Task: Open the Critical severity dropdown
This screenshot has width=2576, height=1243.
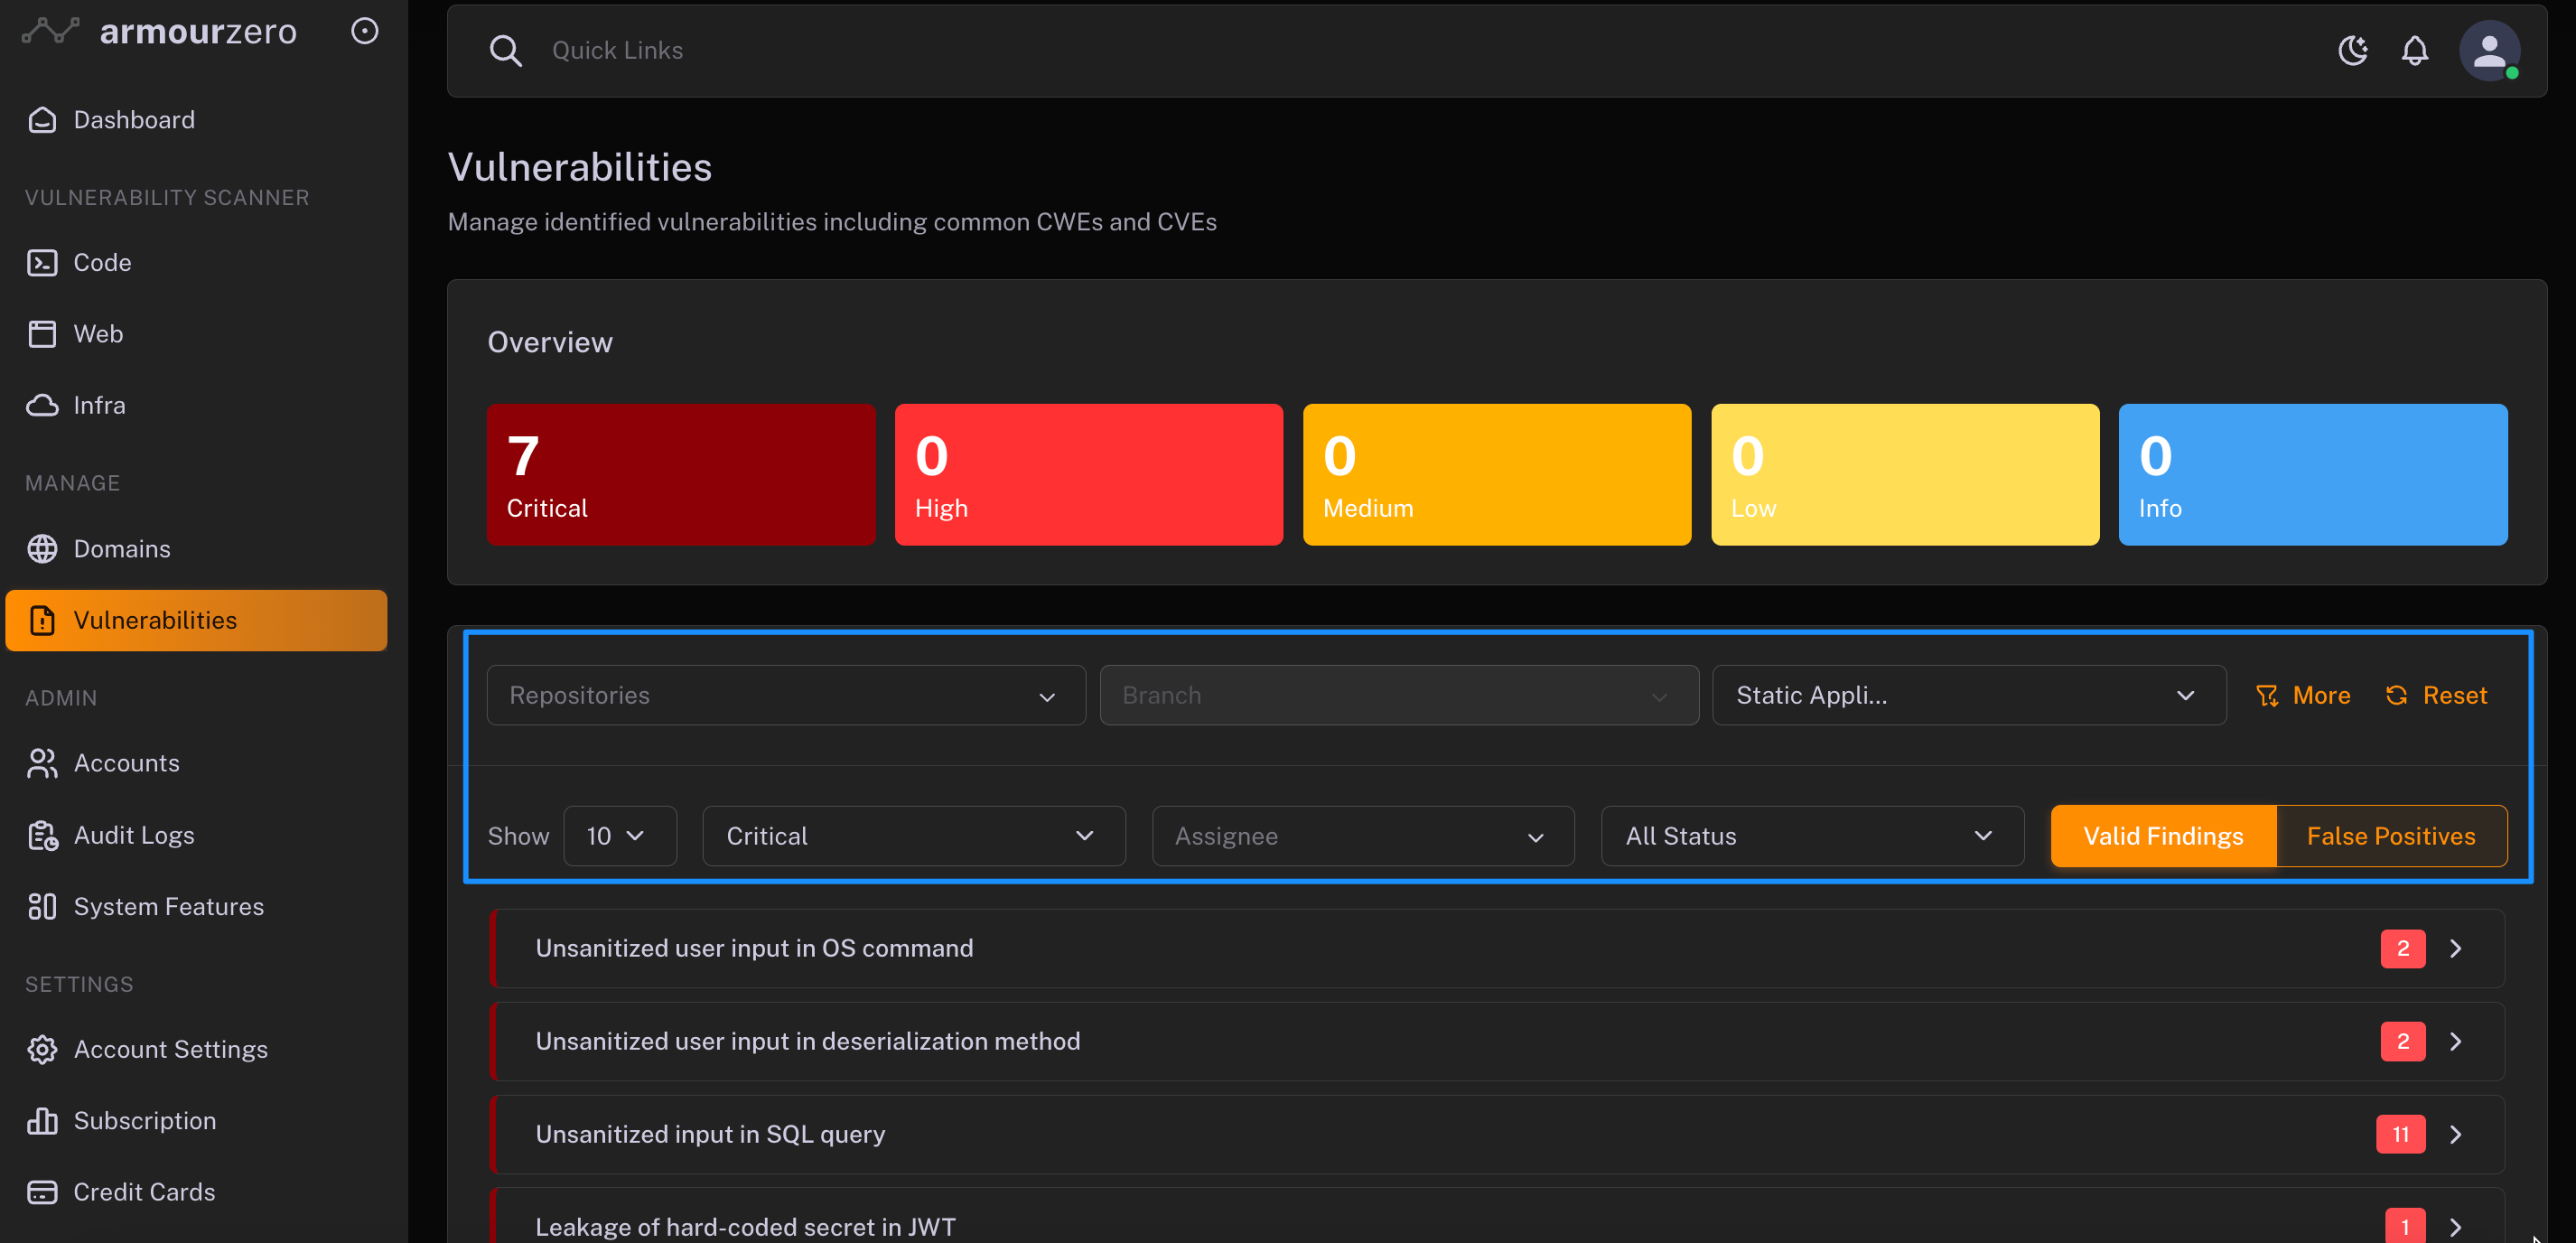Action: point(912,836)
